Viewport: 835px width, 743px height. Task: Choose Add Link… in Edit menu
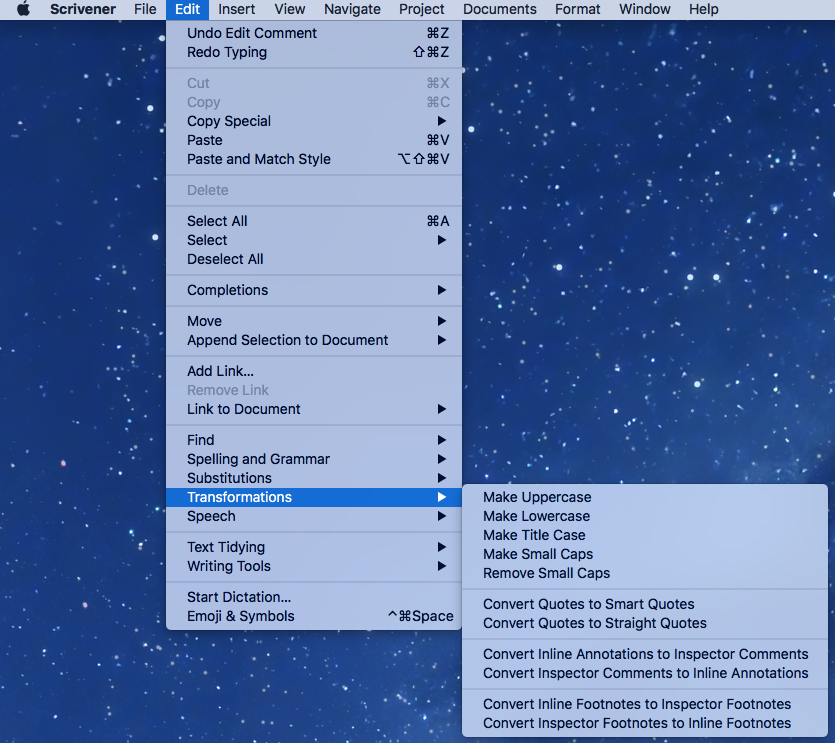pos(314,371)
